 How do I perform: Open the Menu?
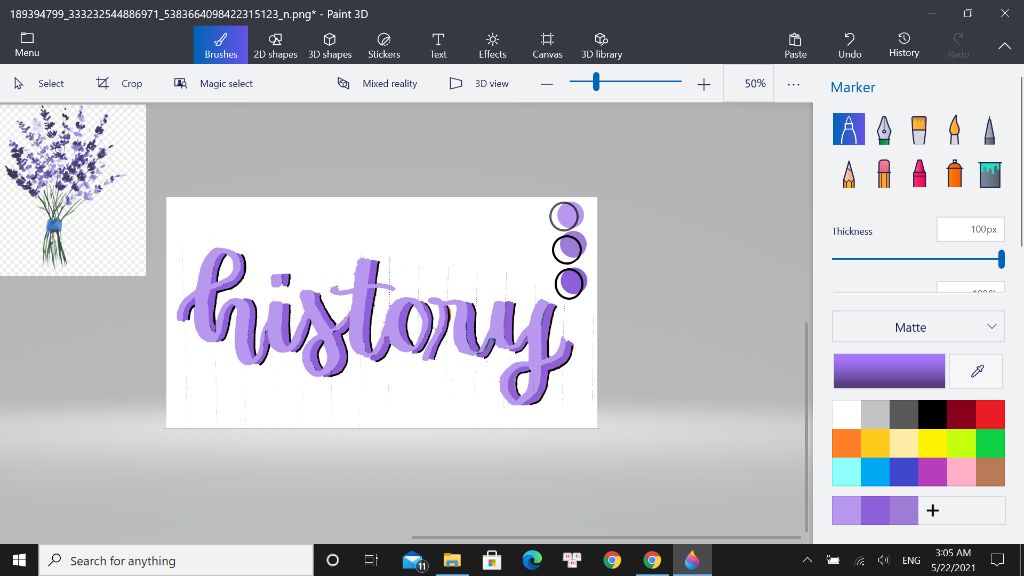pyautogui.click(x=27, y=44)
